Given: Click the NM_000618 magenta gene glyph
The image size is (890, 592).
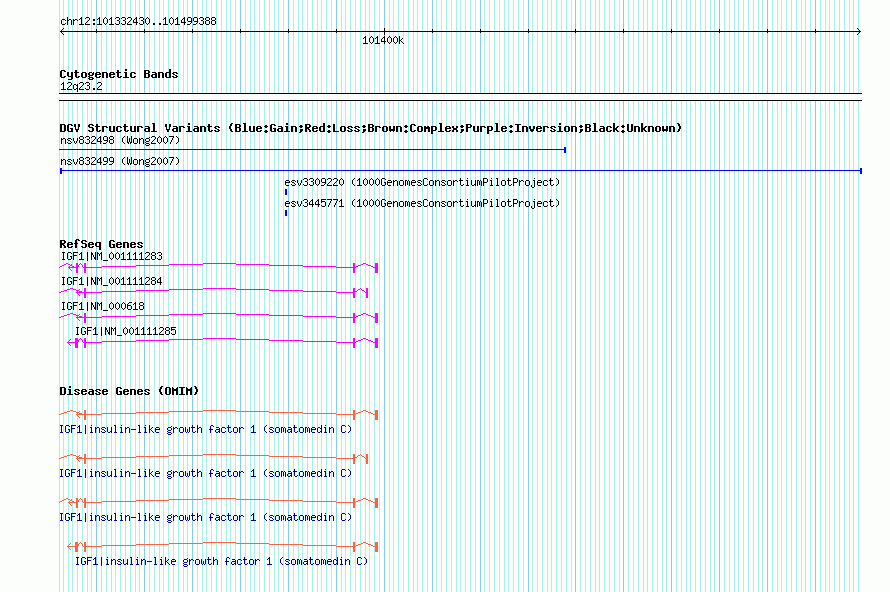Looking at the screenshot, I should pyautogui.click(x=219, y=317).
